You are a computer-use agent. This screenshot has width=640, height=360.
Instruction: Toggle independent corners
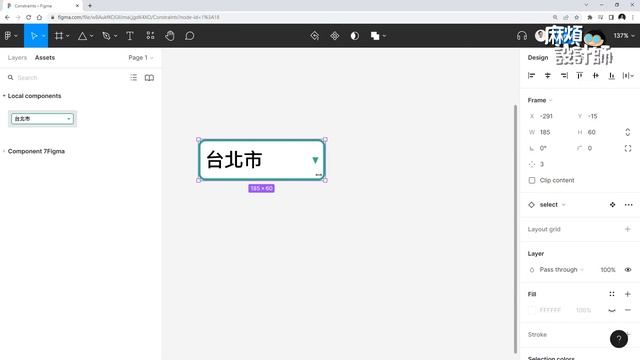click(x=628, y=148)
